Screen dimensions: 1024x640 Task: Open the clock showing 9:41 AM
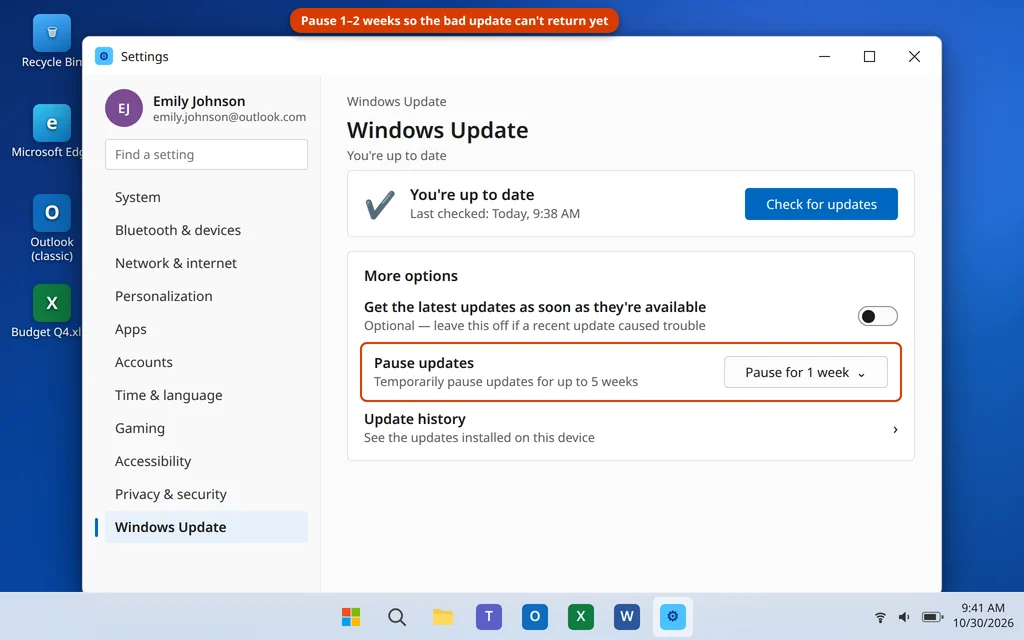click(983, 615)
